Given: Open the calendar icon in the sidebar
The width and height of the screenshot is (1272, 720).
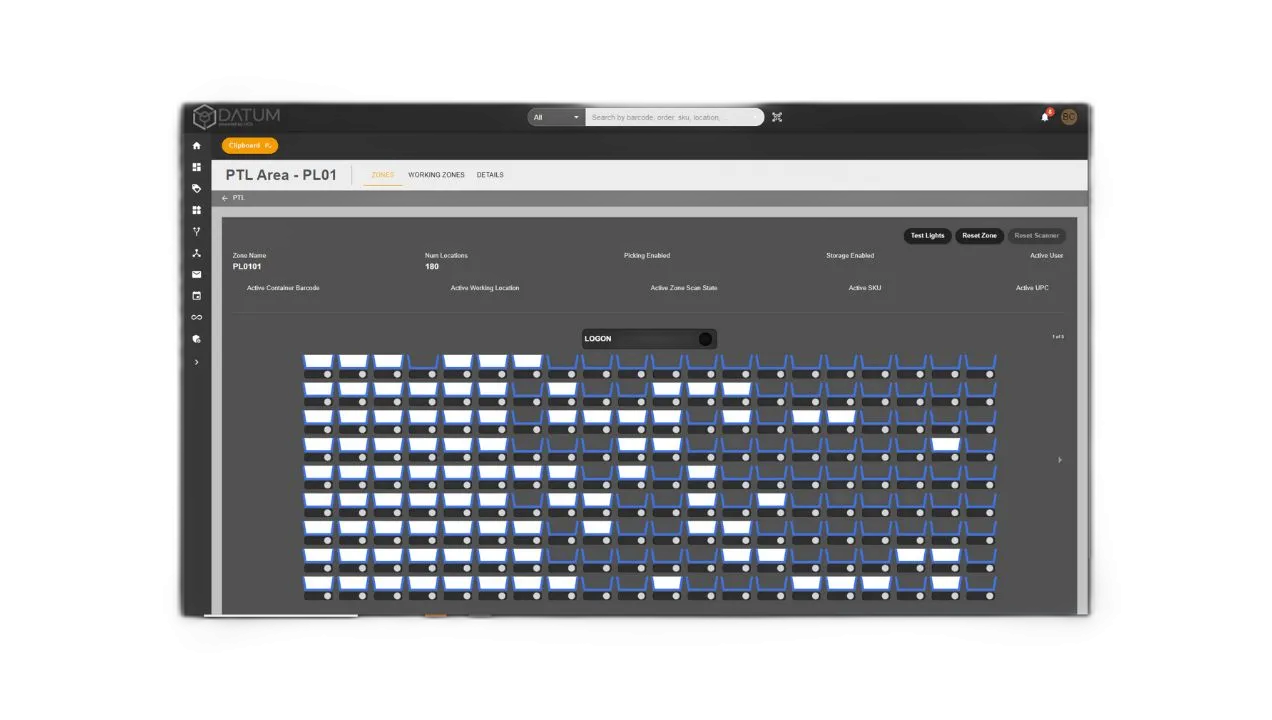Looking at the screenshot, I should tap(196, 296).
